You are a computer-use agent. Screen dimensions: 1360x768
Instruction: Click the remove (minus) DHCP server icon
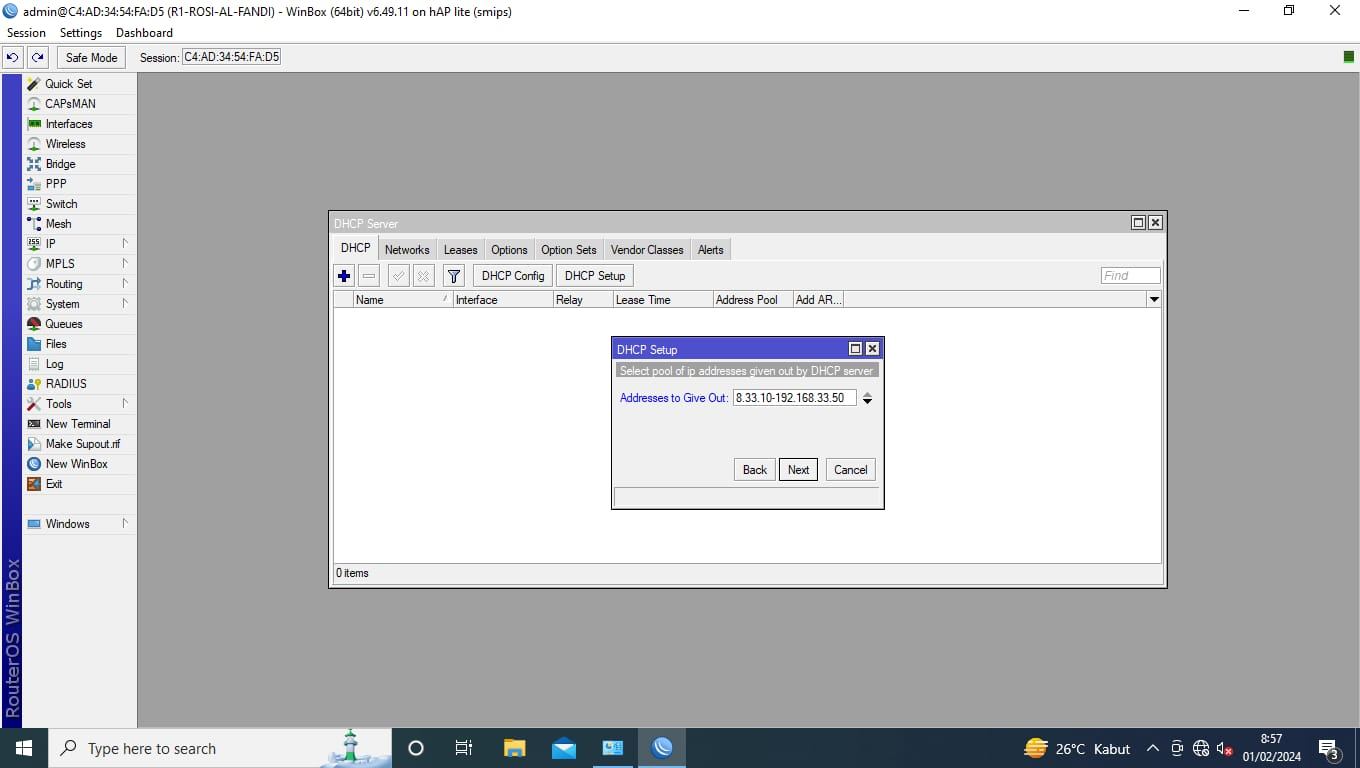click(x=369, y=276)
